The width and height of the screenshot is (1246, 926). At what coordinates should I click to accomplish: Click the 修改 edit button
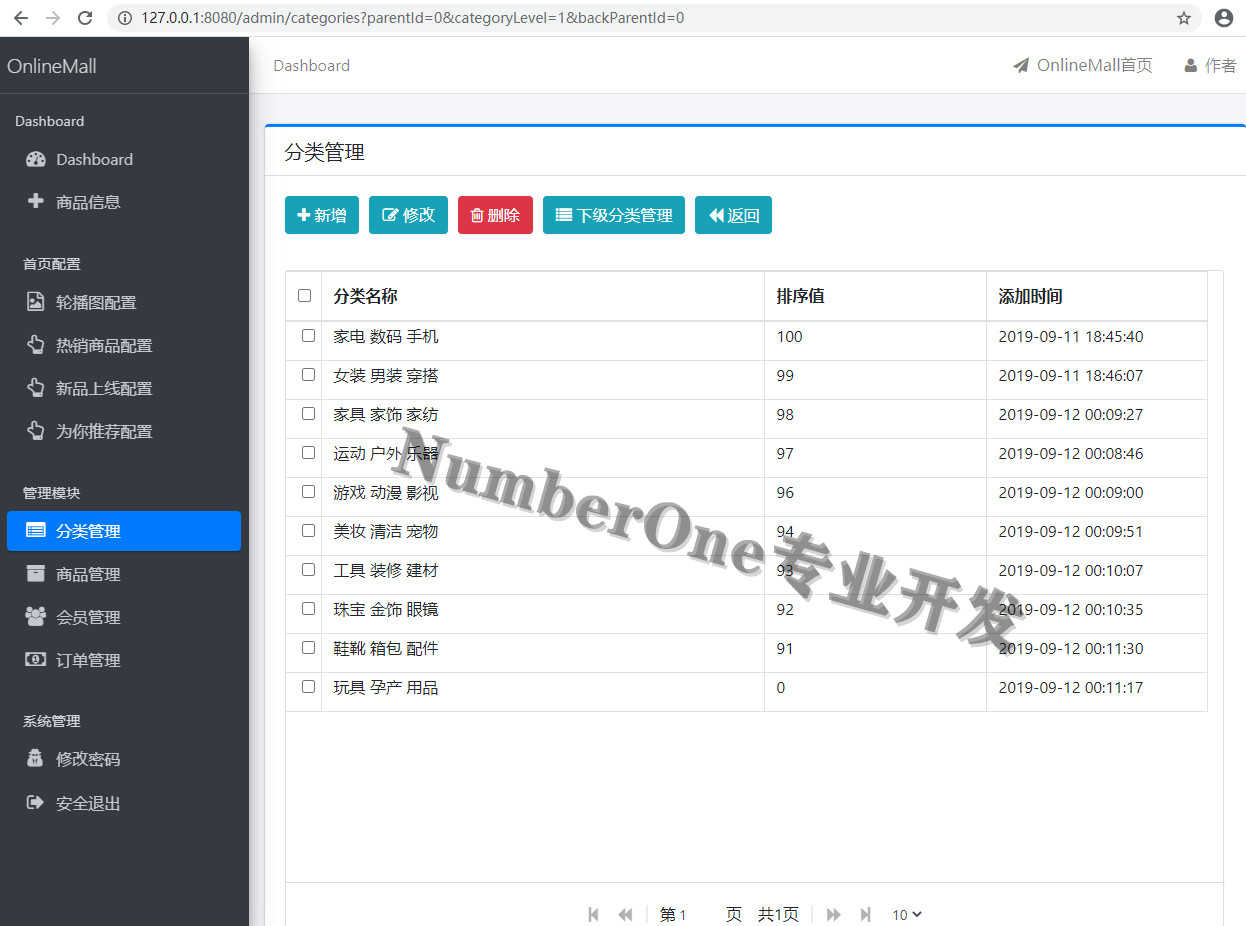point(408,215)
